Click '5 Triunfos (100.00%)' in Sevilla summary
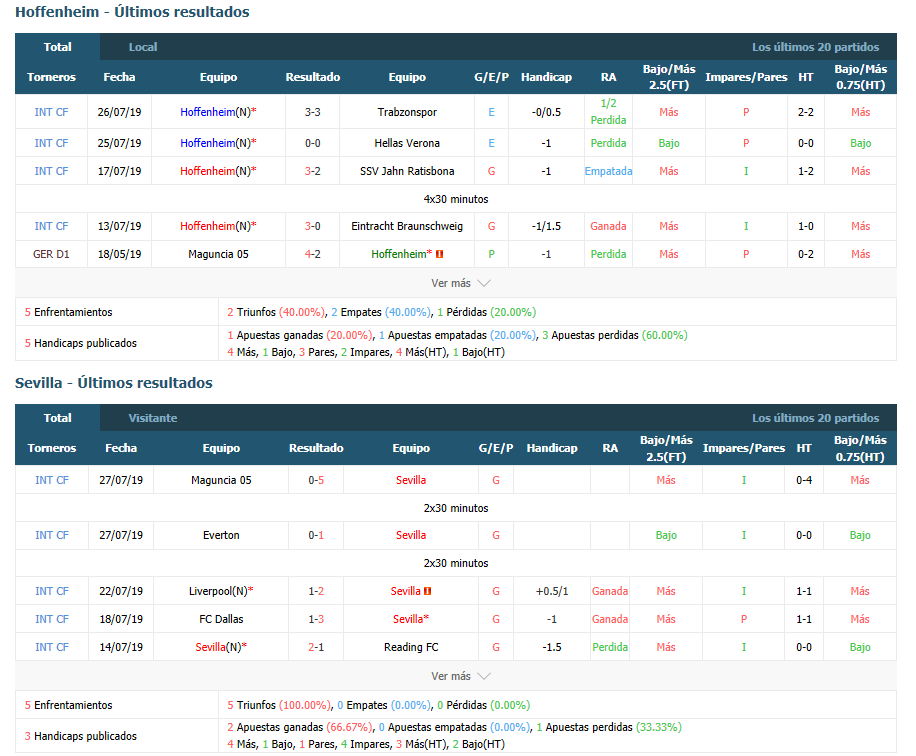Viewport: 916px width, 756px height. click(279, 705)
